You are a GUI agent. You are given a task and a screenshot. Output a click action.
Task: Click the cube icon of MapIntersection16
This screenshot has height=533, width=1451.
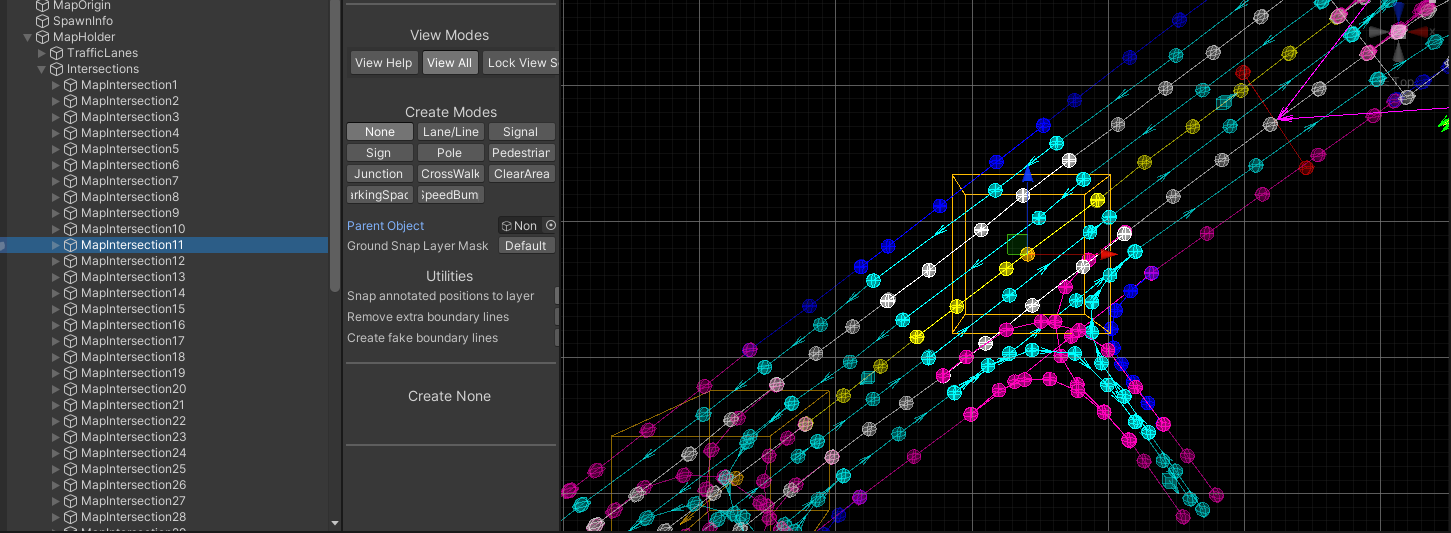pyautogui.click(x=71, y=325)
